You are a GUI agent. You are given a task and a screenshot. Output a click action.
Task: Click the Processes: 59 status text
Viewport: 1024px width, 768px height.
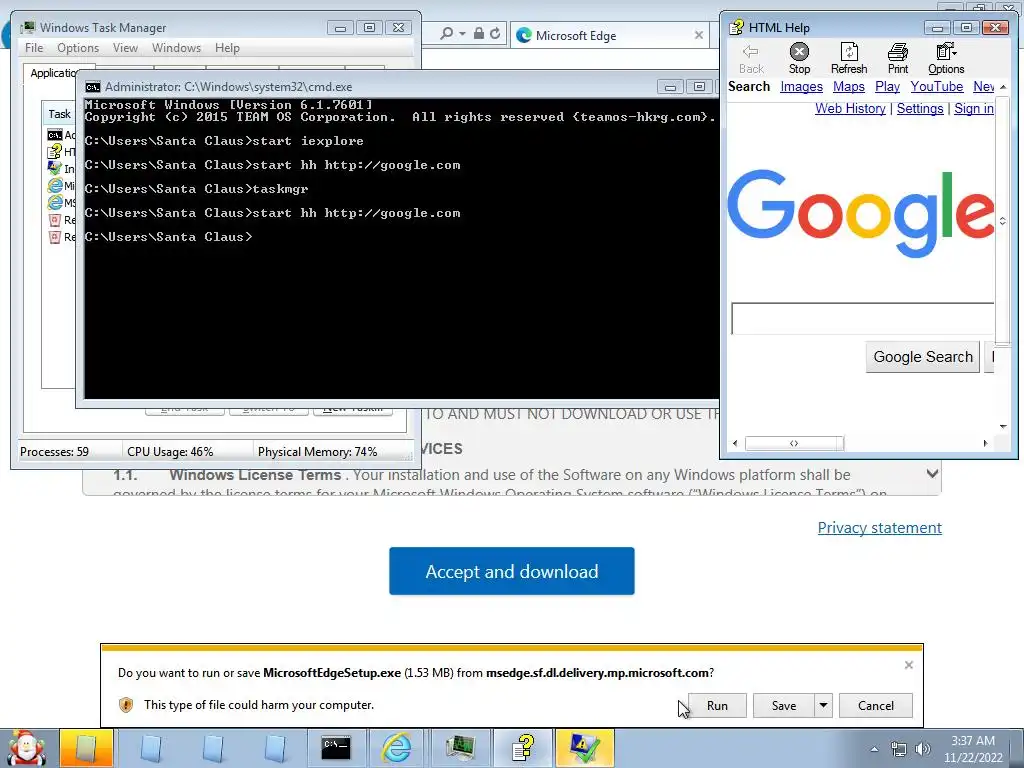pos(54,452)
